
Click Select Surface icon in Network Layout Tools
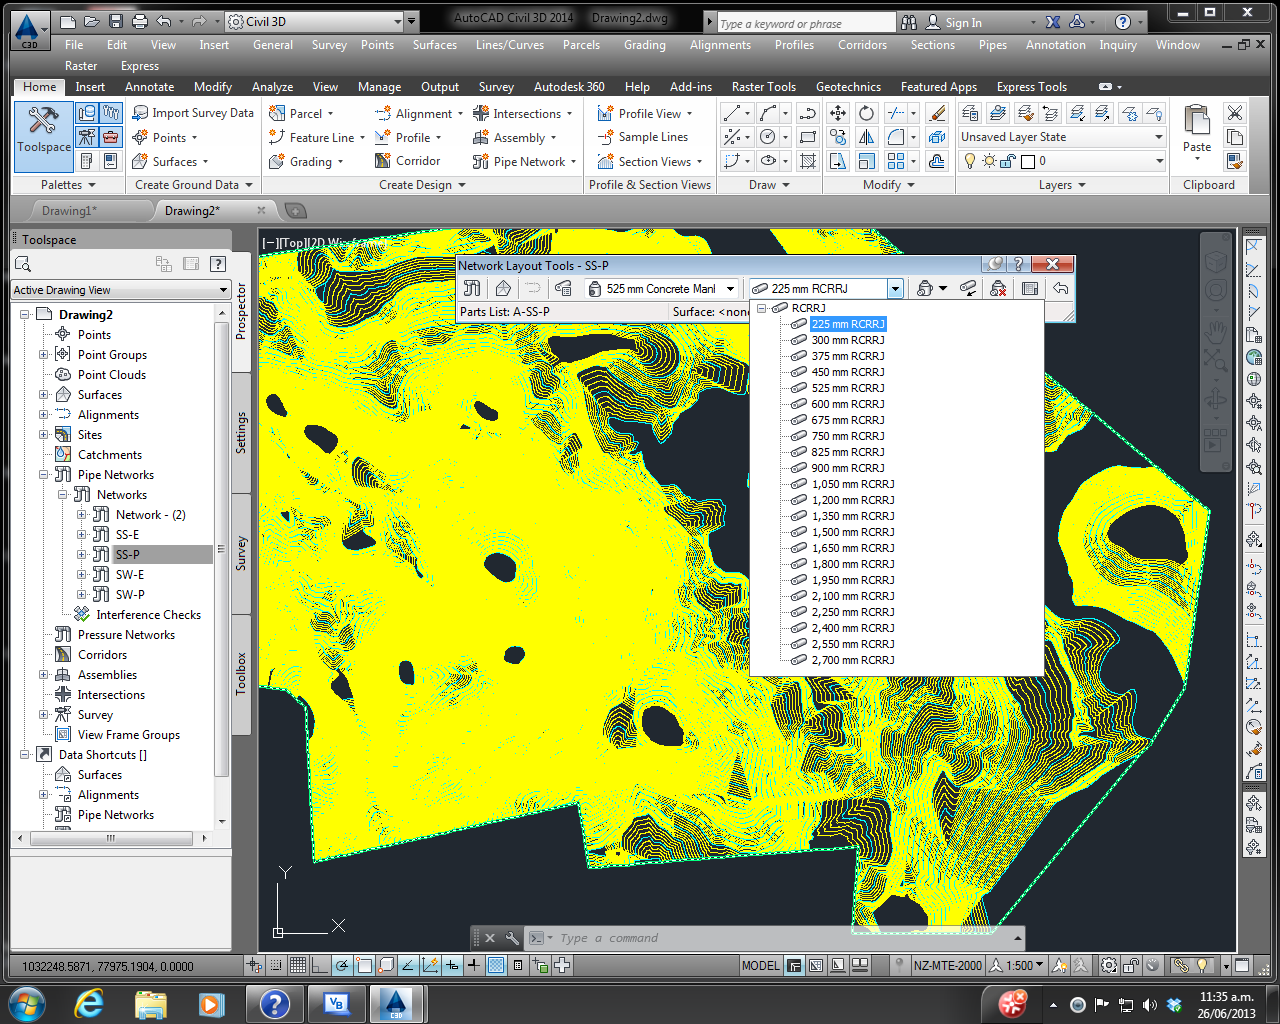click(x=503, y=288)
